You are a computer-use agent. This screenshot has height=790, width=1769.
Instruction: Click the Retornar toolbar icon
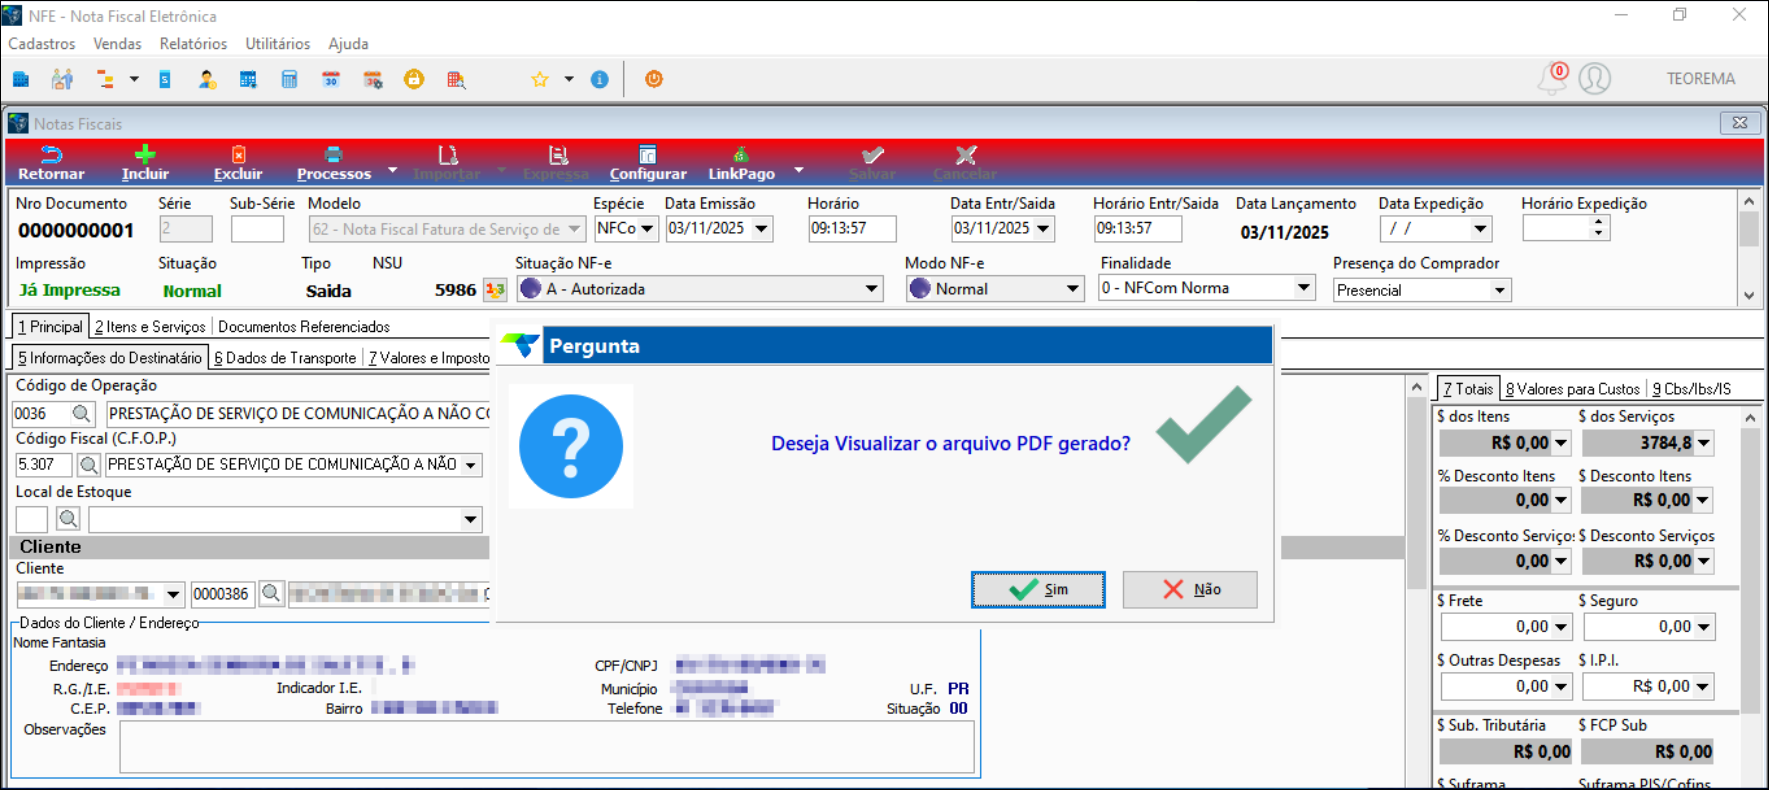pos(51,156)
